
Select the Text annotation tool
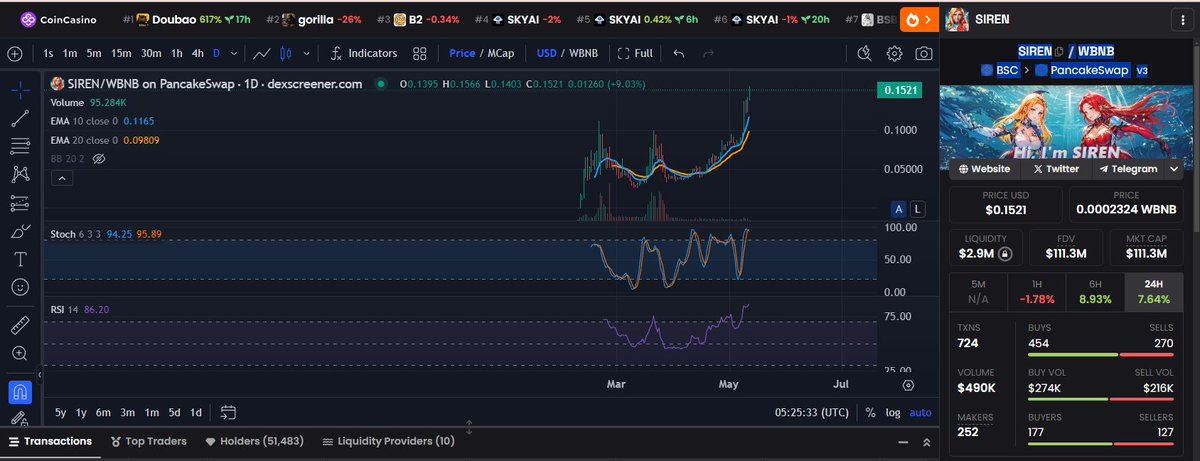(19, 259)
